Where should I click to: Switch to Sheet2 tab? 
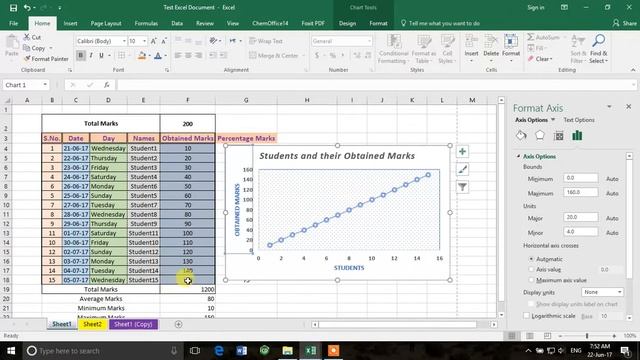(92, 324)
